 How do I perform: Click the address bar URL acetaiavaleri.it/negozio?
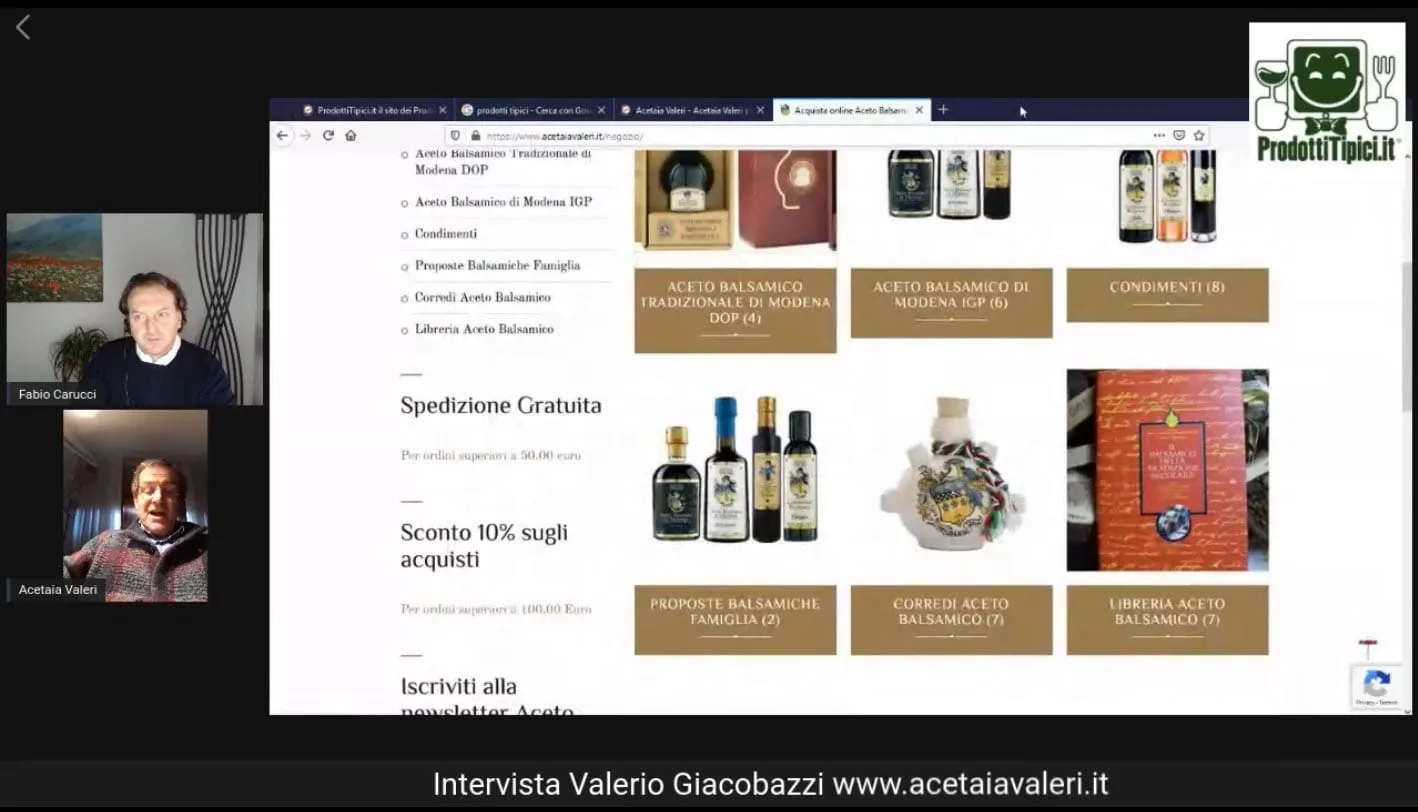point(565,136)
